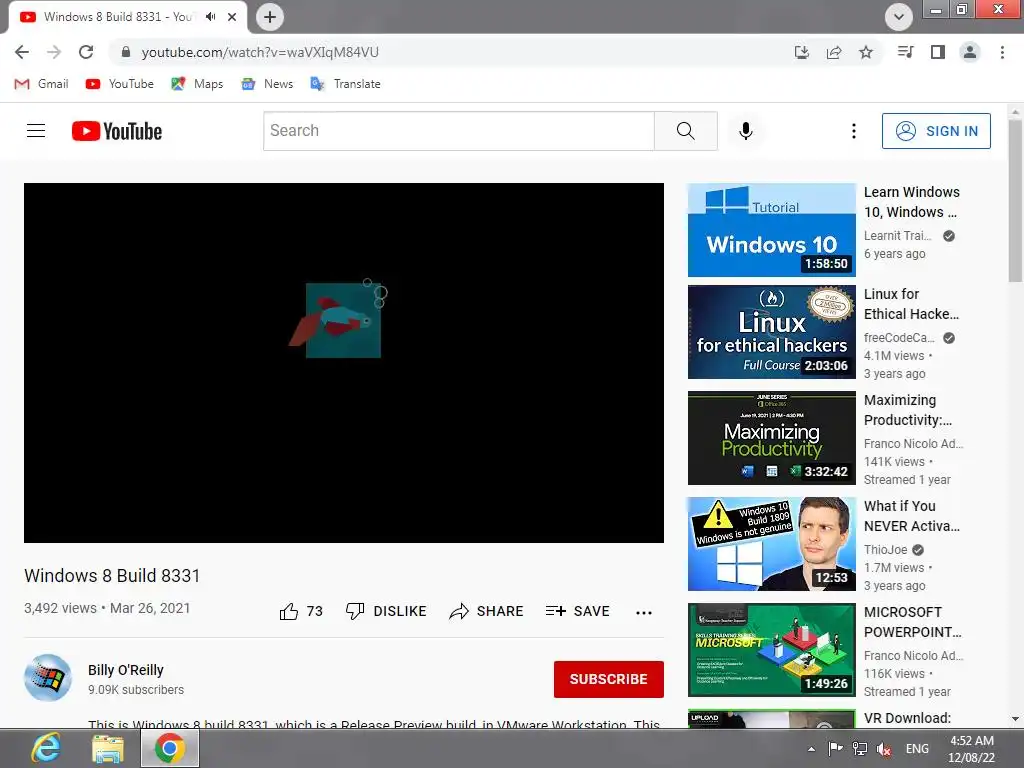This screenshot has width=1024, height=768.
Task: Open 'Learn Windows 10, Windows...' title link
Action: (912, 202)
